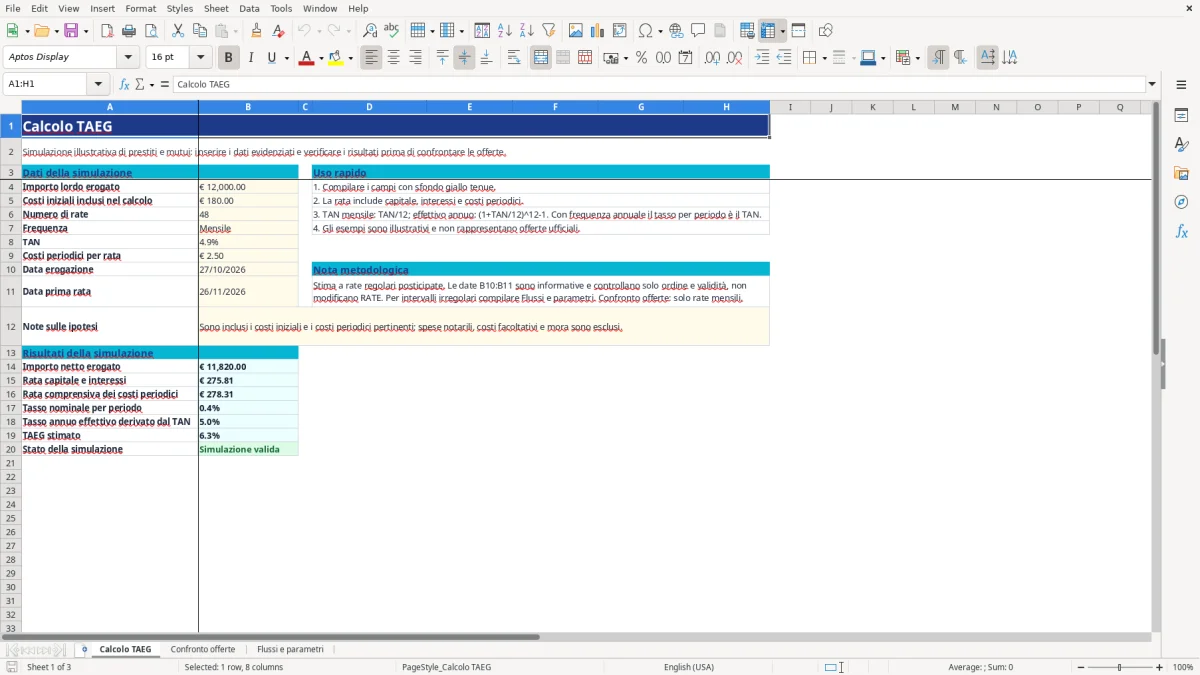The image size is (1200, 675).
Task: Open the sidebar Styles deck
Action: pyautogui.click(x=1181, y=144)
